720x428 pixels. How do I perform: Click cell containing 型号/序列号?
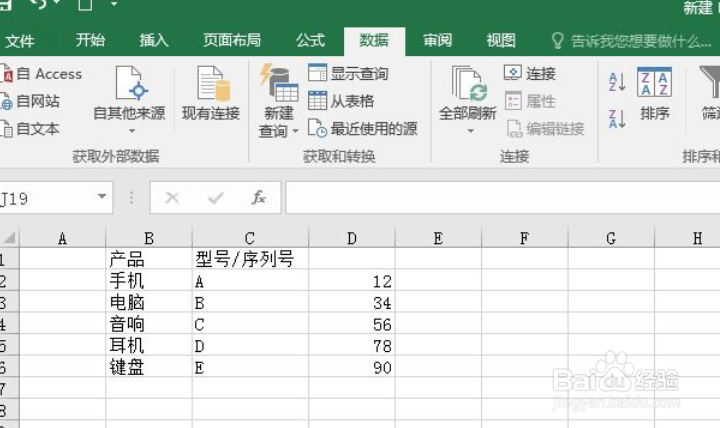click(250, 259)
